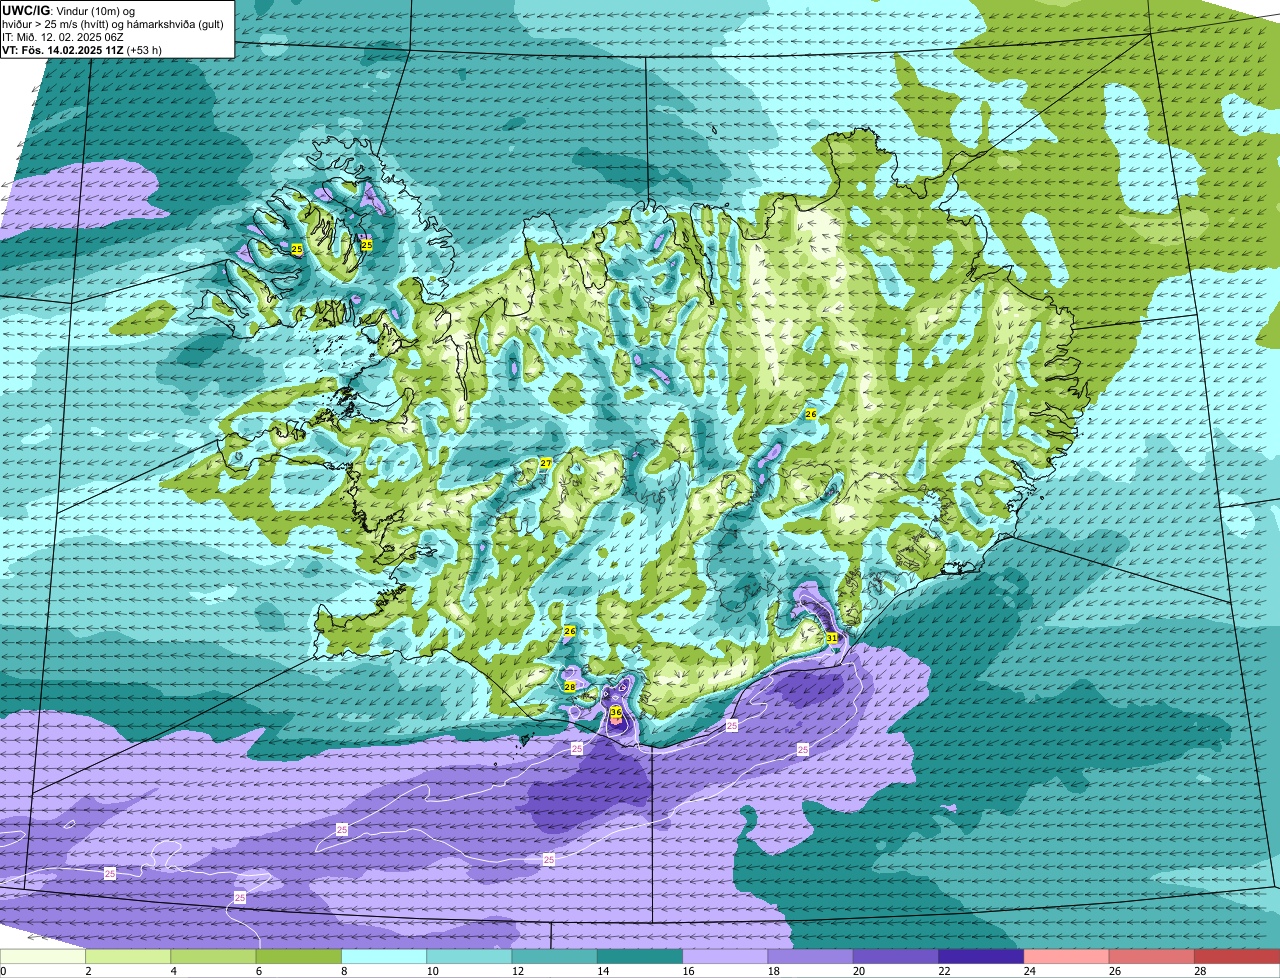The image size is (1280, 978).
Task: Pick the lavender 16–18 legend swatch
Action: click(x=726, y=956)
